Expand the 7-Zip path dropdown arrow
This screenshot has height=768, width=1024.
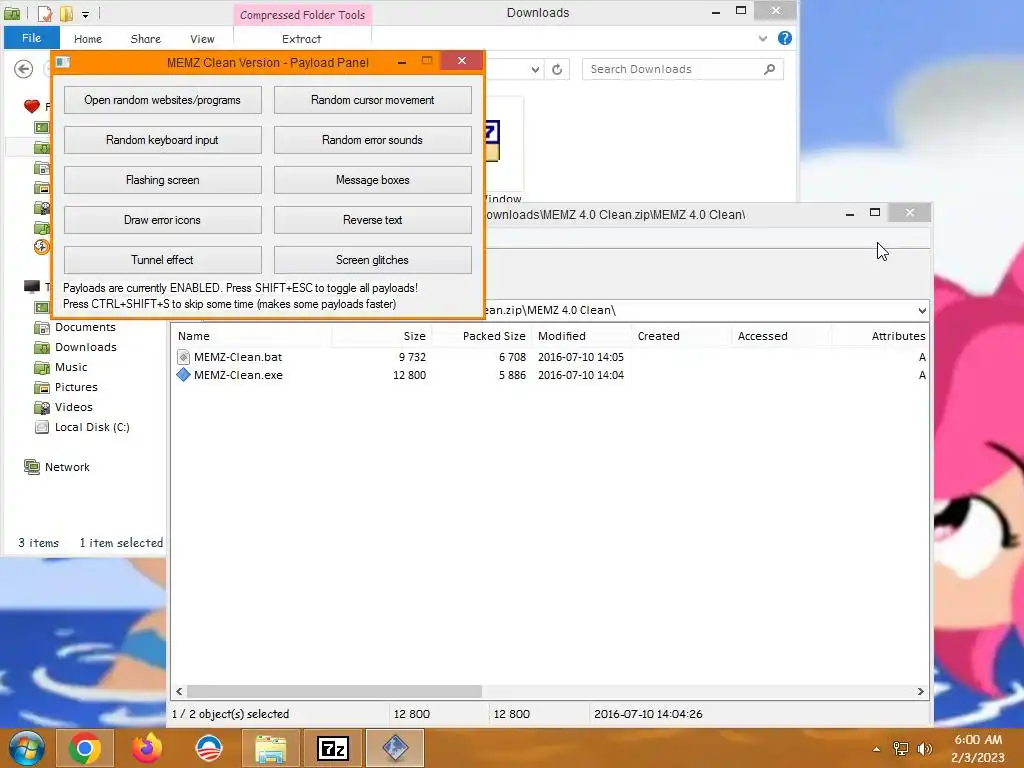tap(921, 310)
